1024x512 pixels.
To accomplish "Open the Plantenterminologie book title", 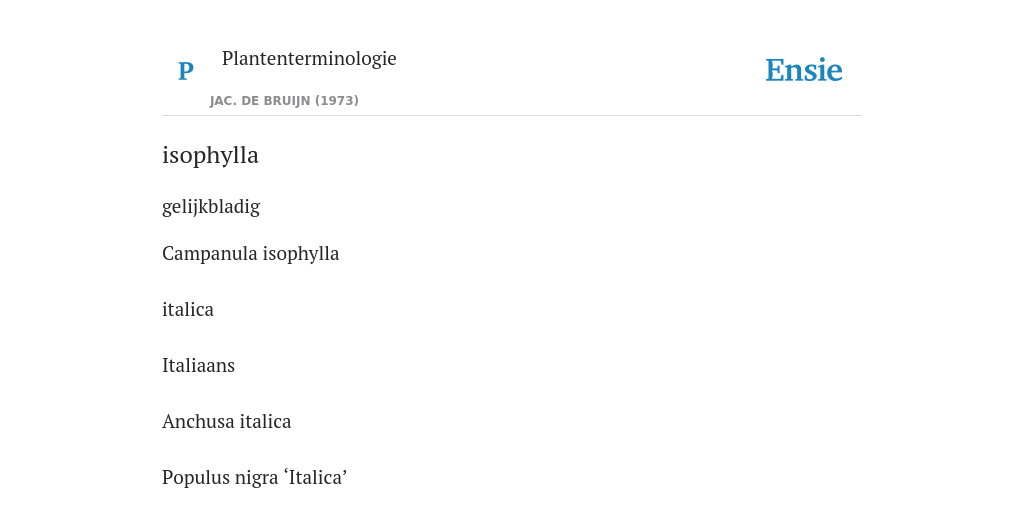I will (309, 58).
